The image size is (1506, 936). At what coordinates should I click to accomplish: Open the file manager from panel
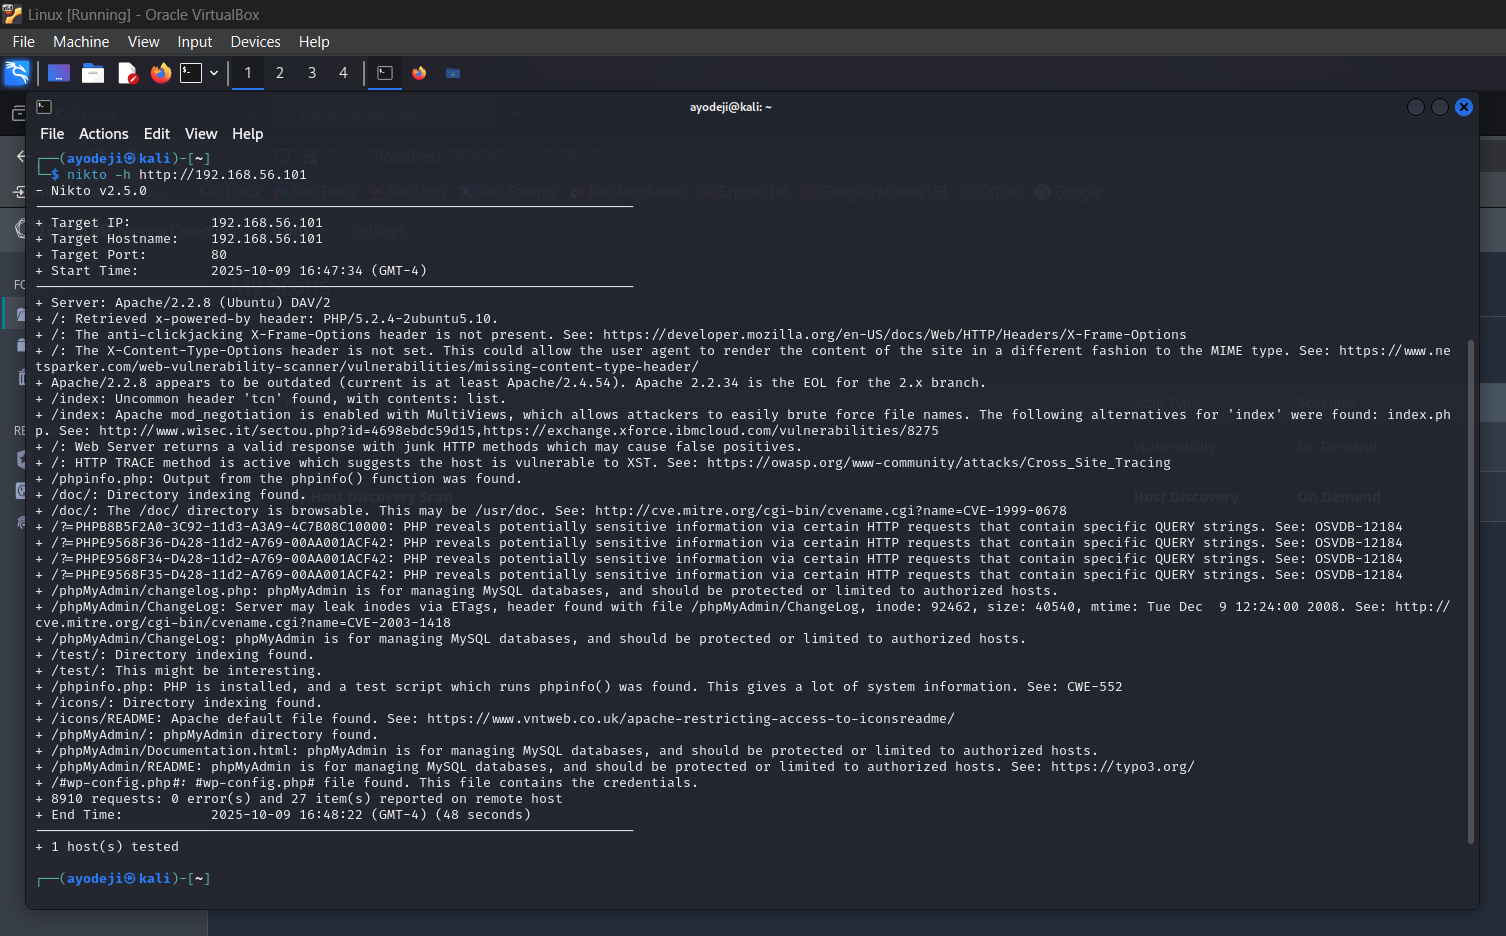click(93, 73)
